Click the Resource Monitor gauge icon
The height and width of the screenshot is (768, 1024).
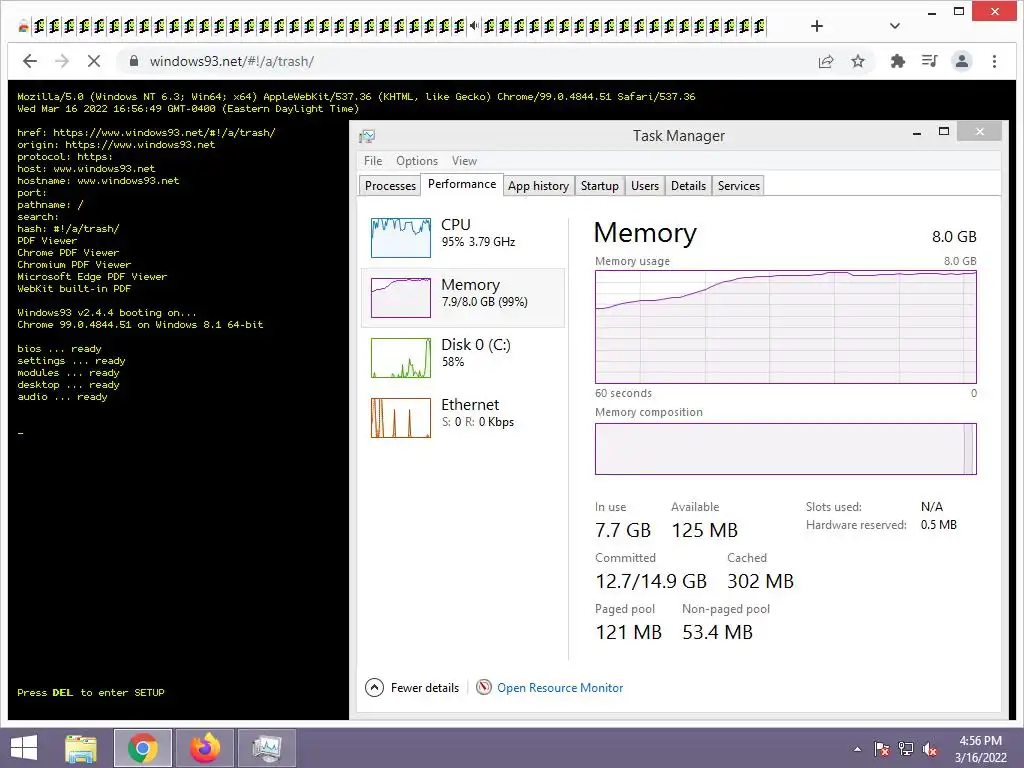point(484,687)
